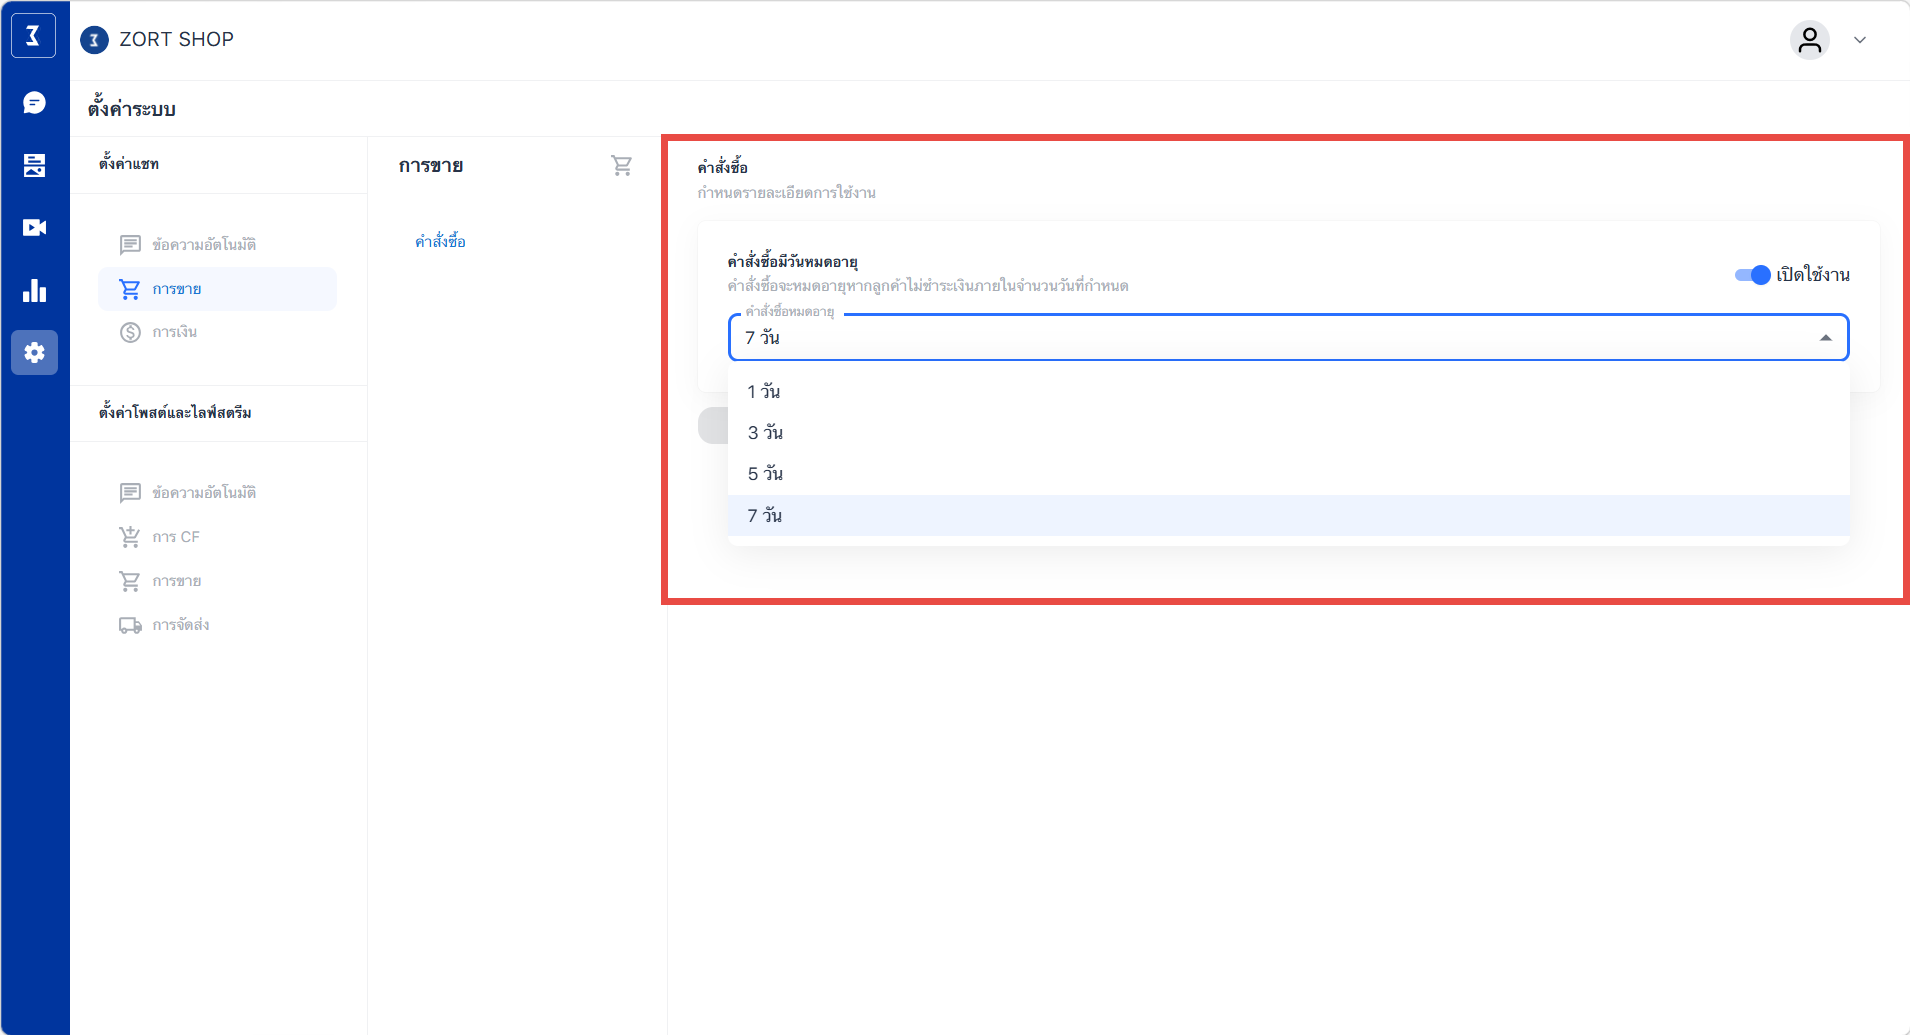Expand the account chevron next to avatar
1910x1035 pixels.
pyautogui.click(x=1860, y=40)
